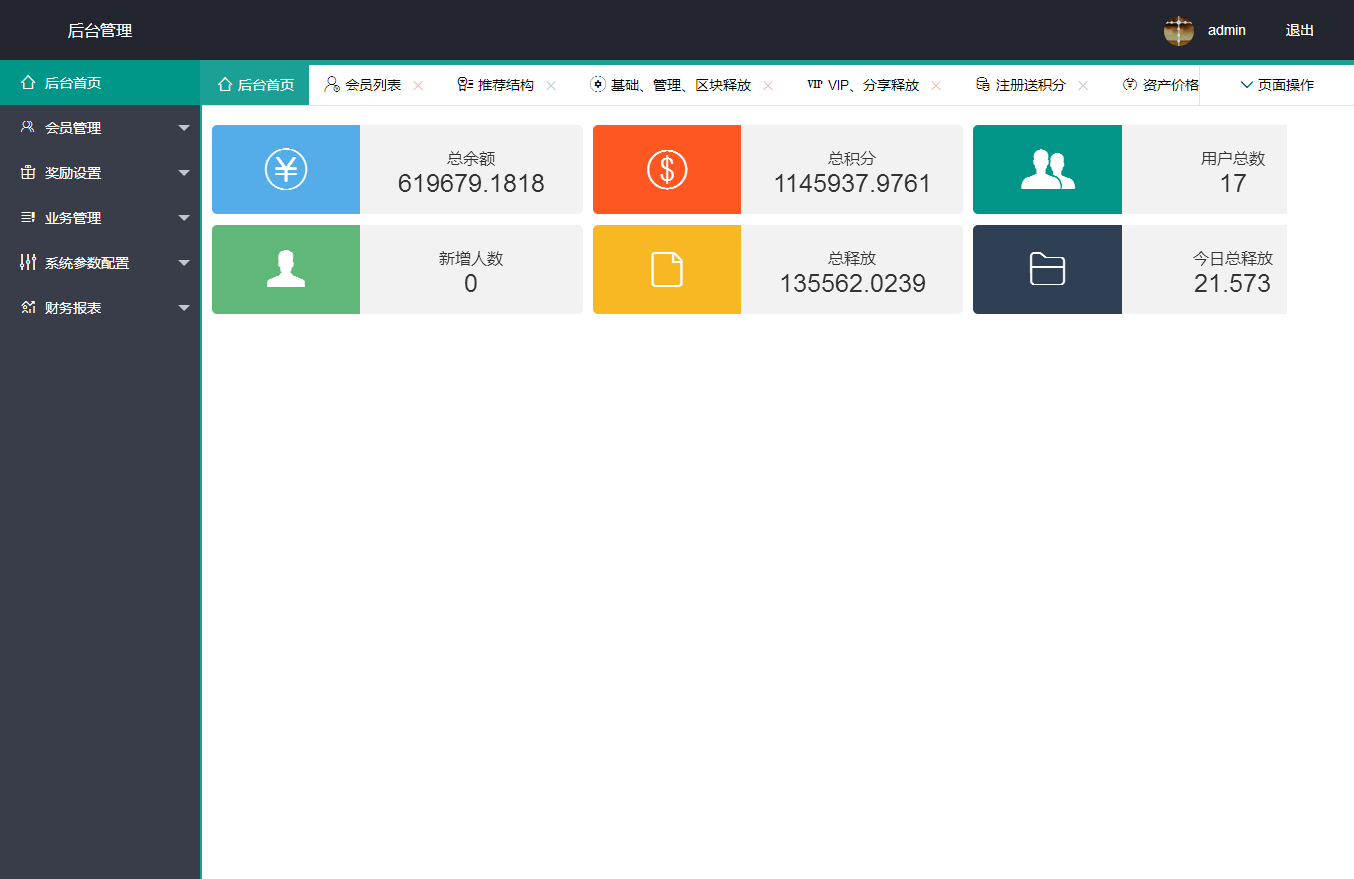Click the two-users icon on the 用户总数 card
1354x879 pixels.
pyautogui.click(x=1047, y=169)
